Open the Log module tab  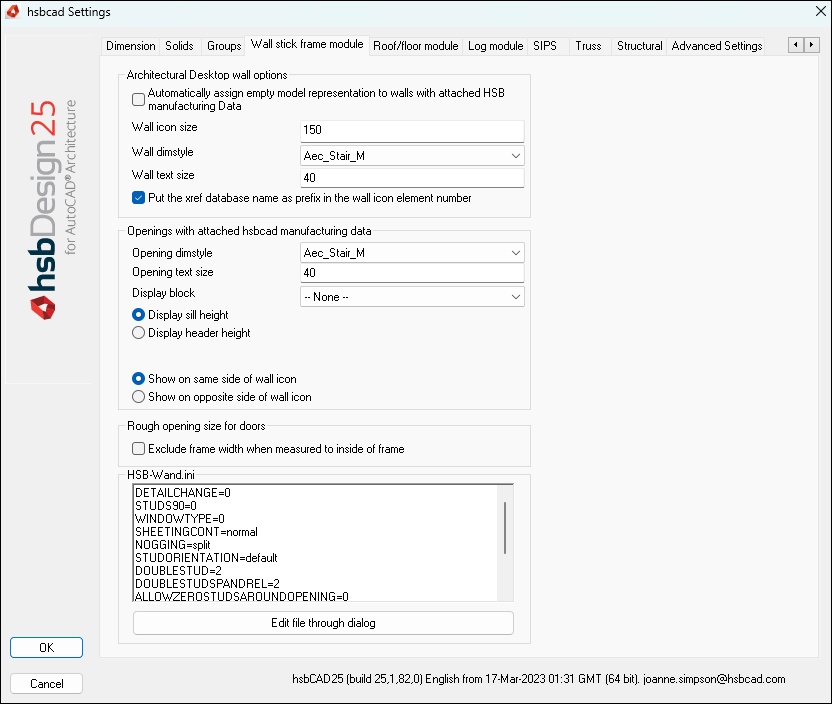pyautogui.click(x=496, y=46)
